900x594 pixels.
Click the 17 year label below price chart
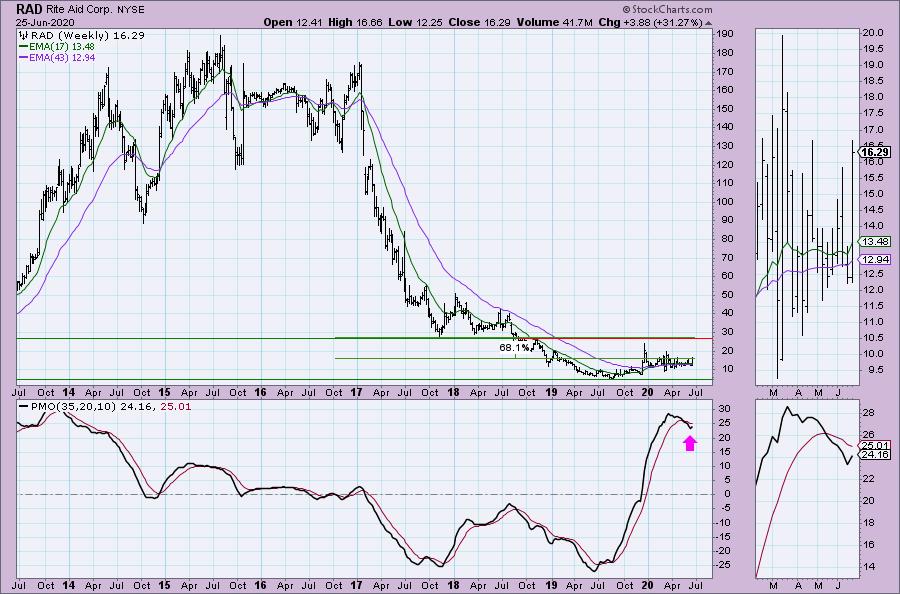click(356, 393)
